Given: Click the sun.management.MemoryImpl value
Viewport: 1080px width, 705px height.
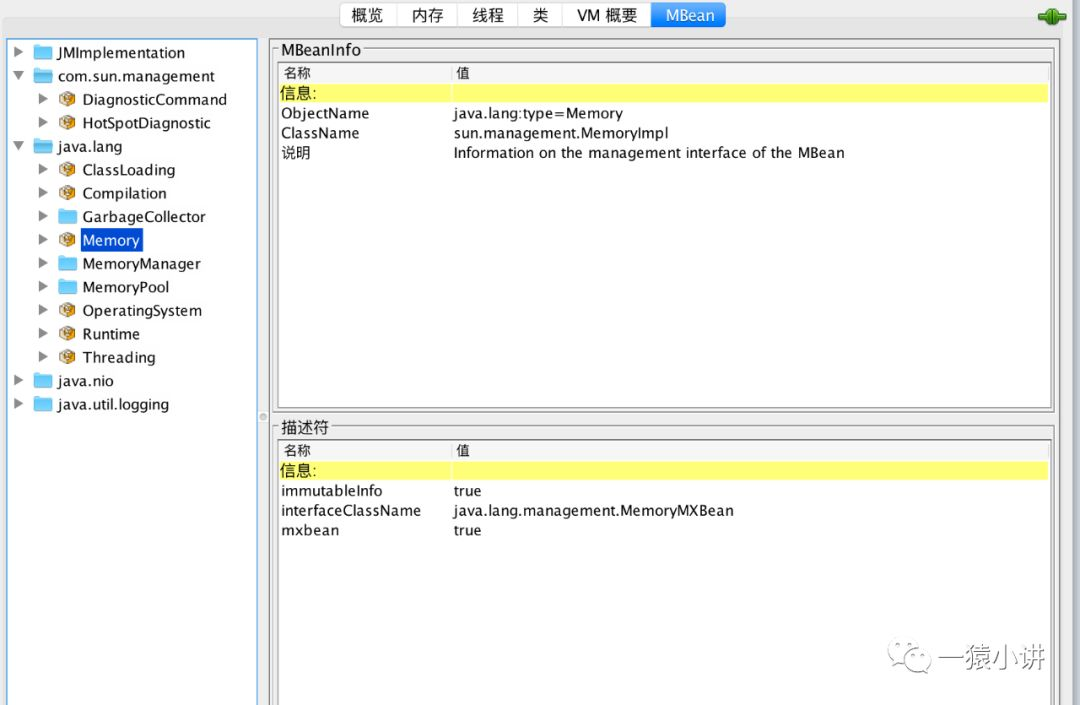Looking at the screenshot, I should (561, 133).
